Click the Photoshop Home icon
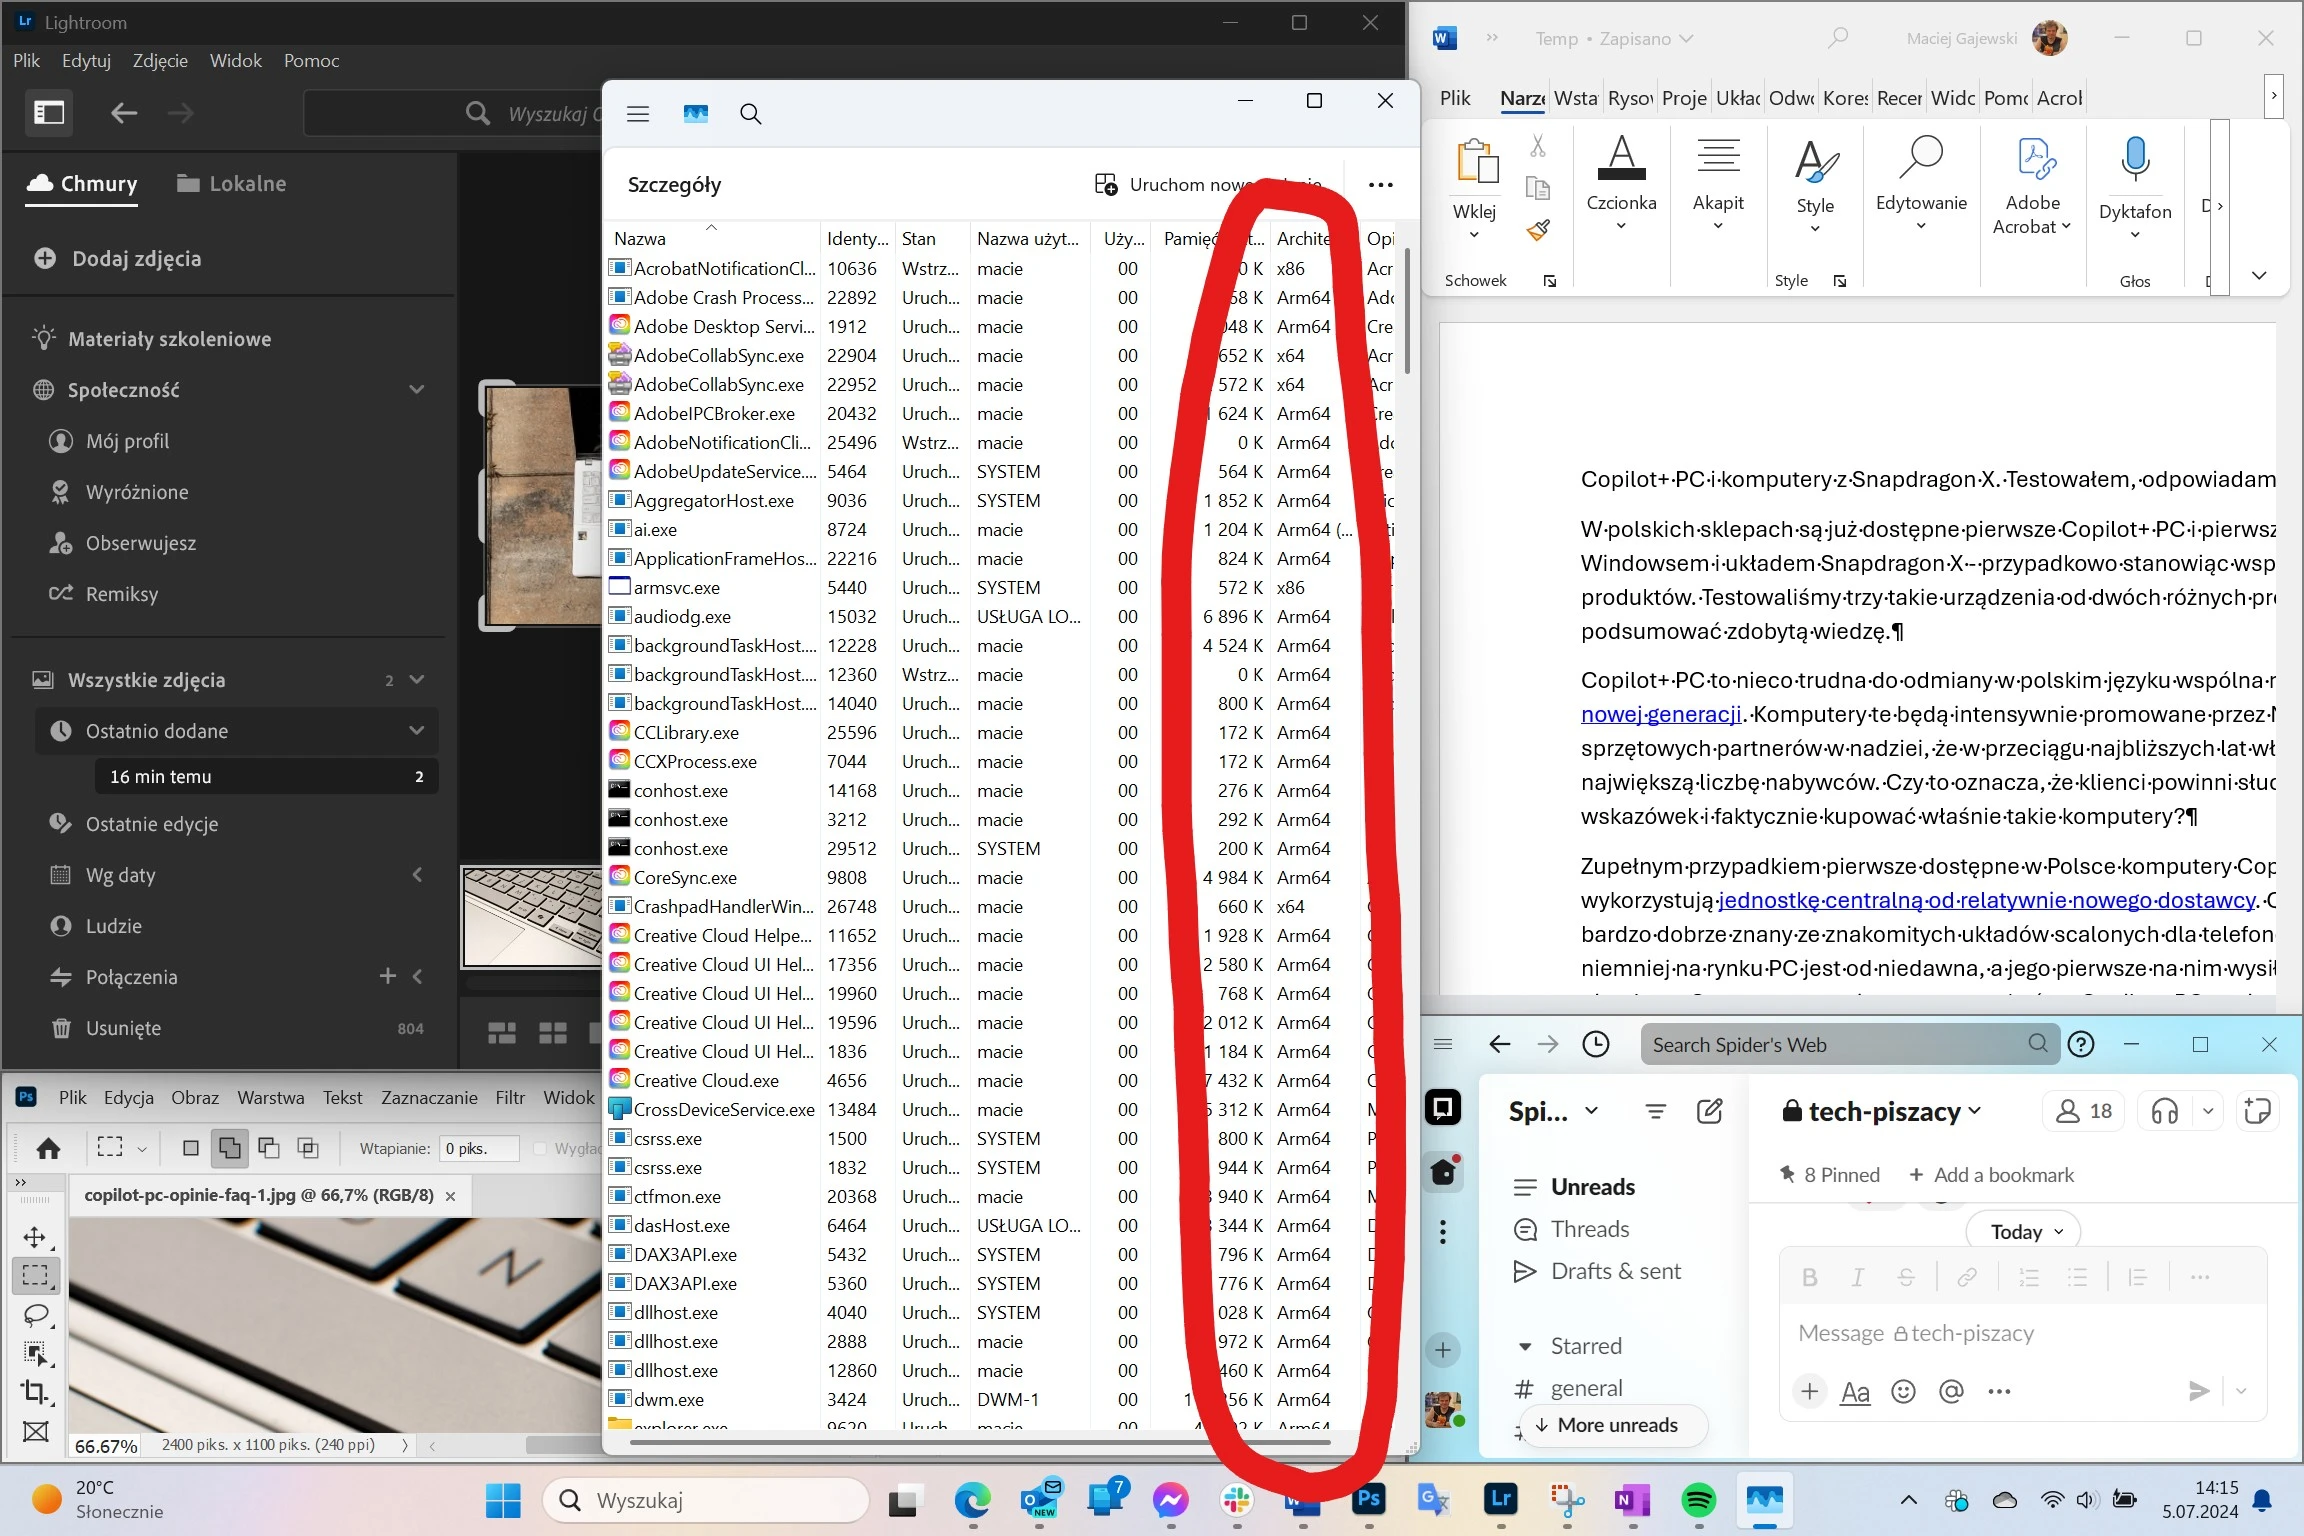 click(48, 1148)
